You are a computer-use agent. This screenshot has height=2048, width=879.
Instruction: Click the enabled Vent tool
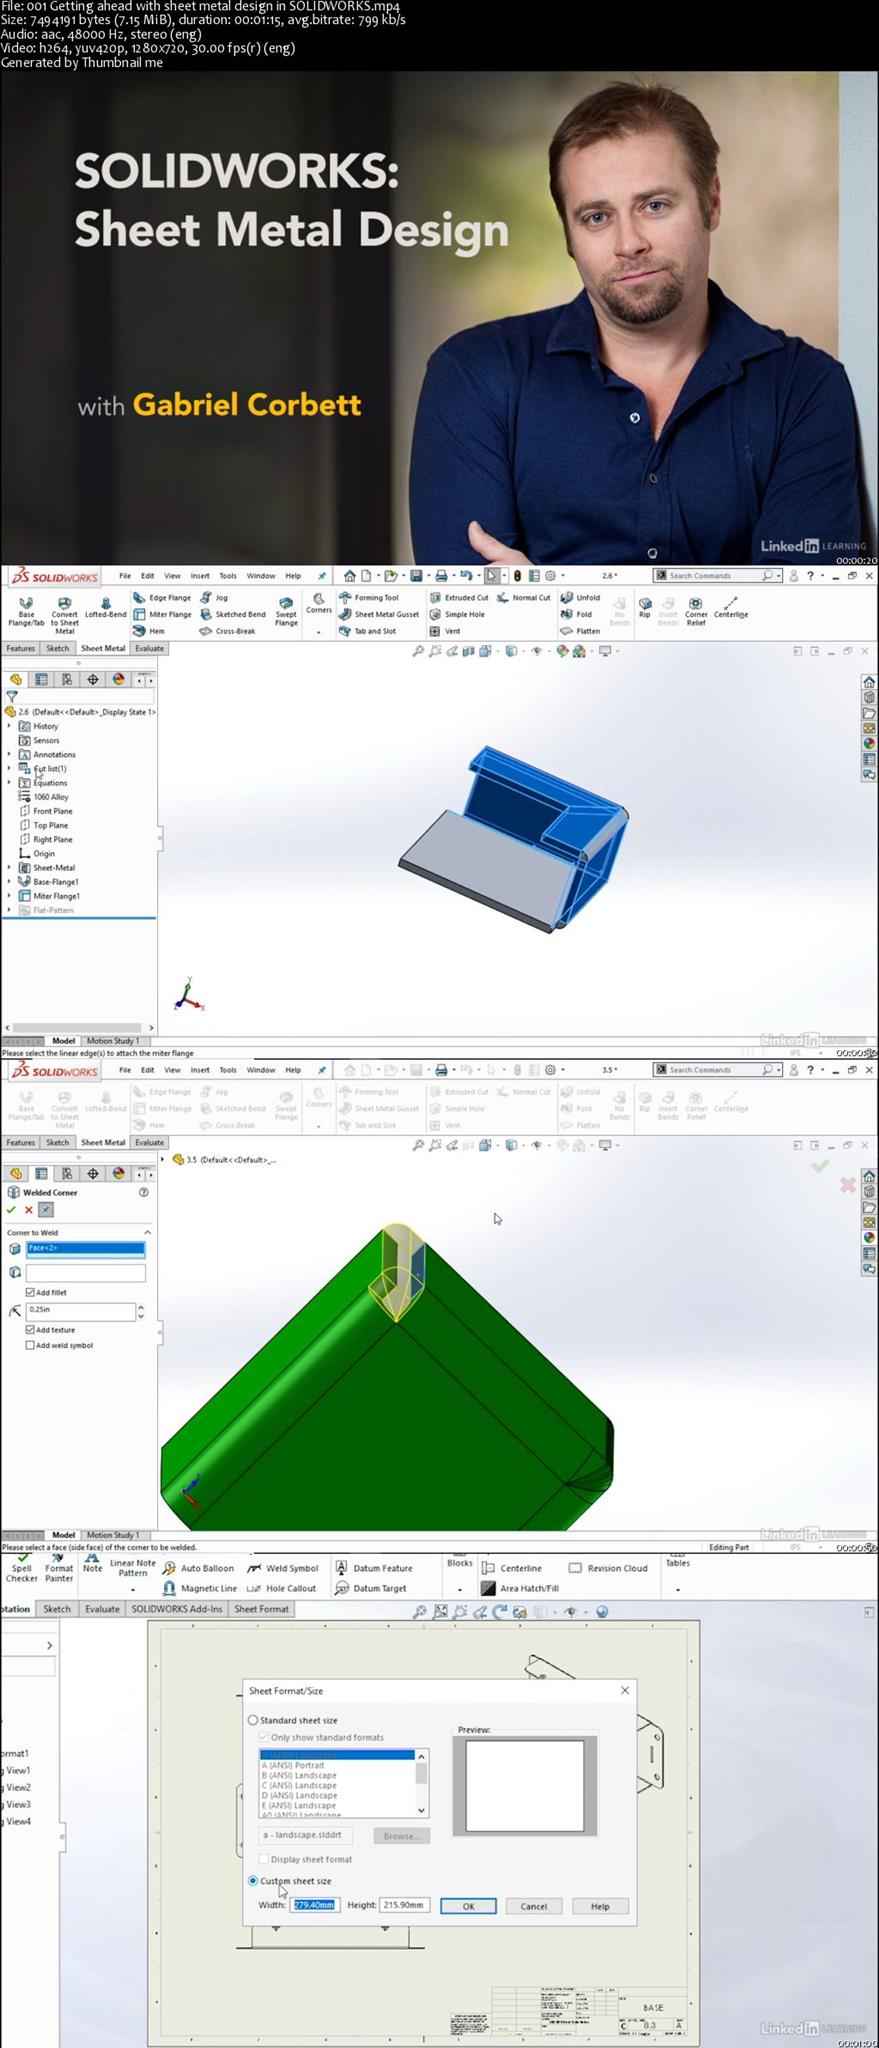[445, 631]
